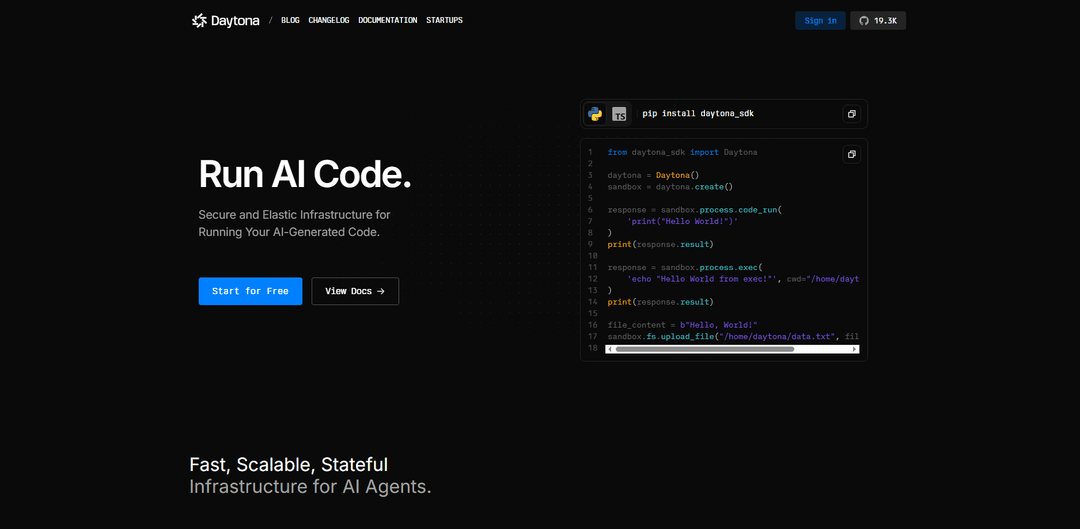This screenshot has height=529, width=1080.
Task: Click 'from daytona_sdk import Daytona' code line
Action: point(682,152)
